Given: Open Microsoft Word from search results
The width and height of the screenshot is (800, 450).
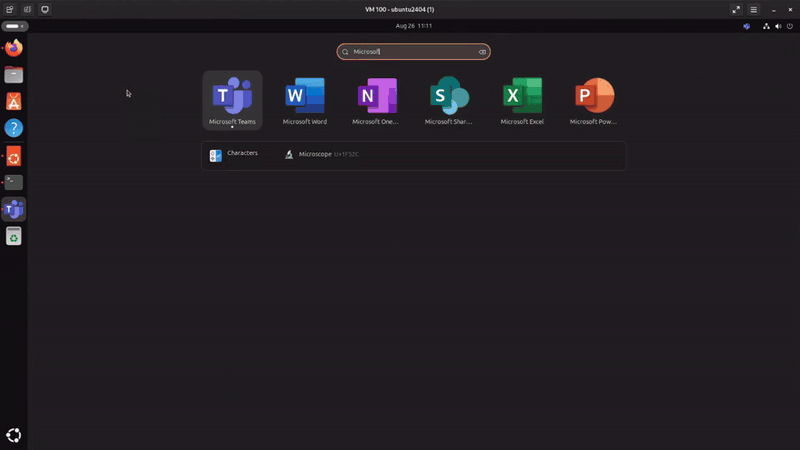Looking at the screenshot, I should (x=305, y=100).
